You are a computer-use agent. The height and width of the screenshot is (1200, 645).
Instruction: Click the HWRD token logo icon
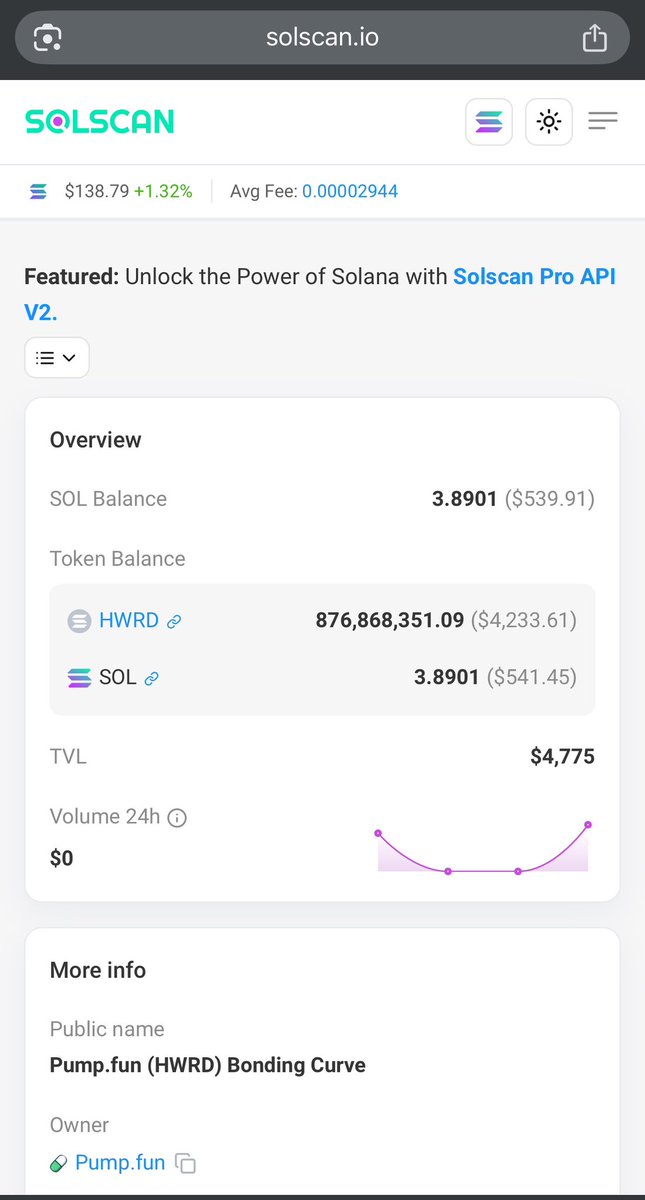[x=79, y=621]
